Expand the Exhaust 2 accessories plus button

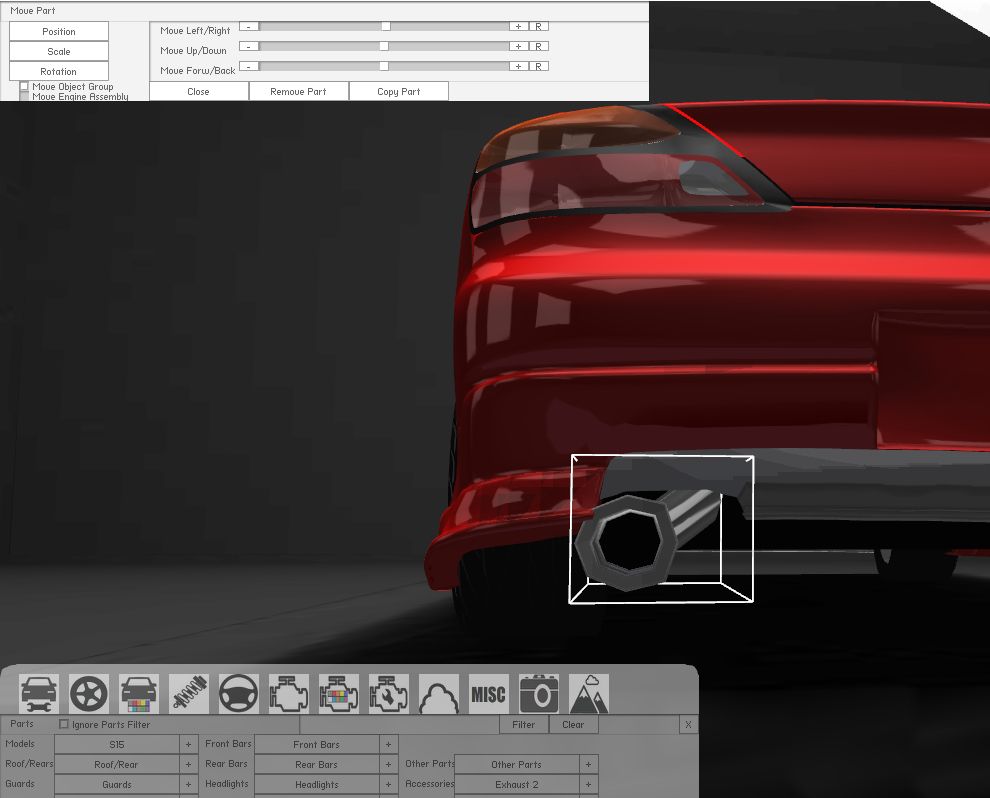click(x=588, y=784)
